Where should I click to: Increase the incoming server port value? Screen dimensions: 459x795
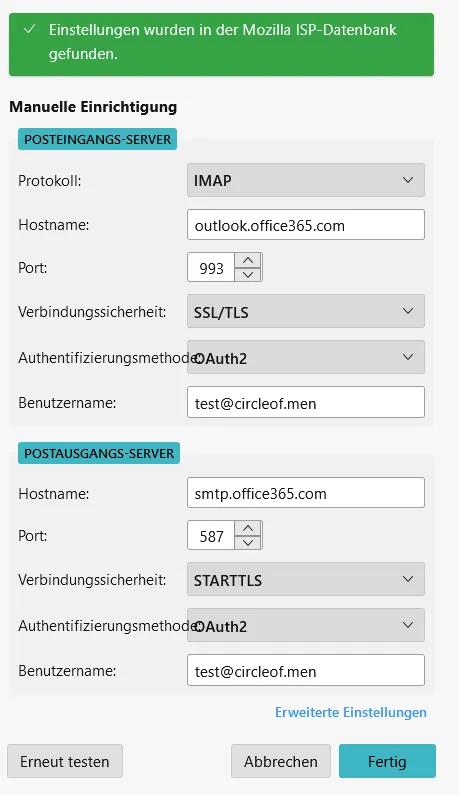click(248, 260)
